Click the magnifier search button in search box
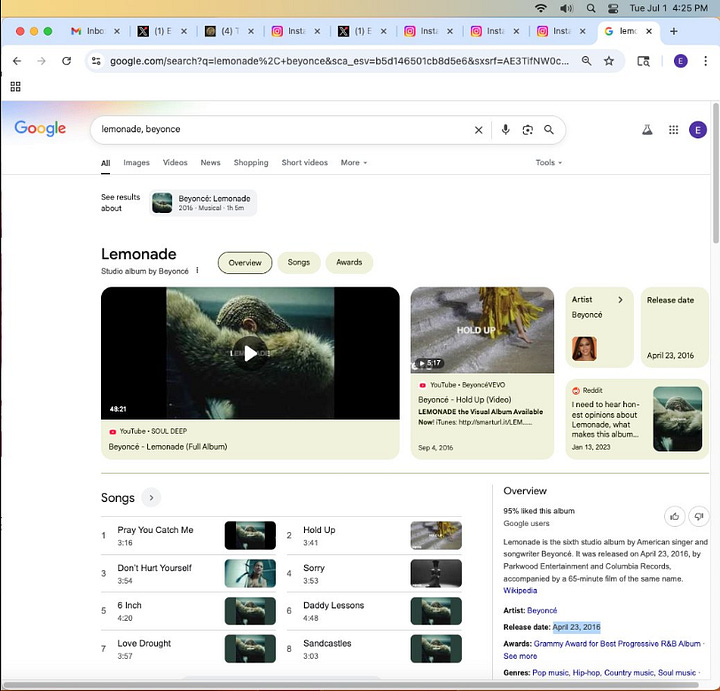 (x=549, y=130)
